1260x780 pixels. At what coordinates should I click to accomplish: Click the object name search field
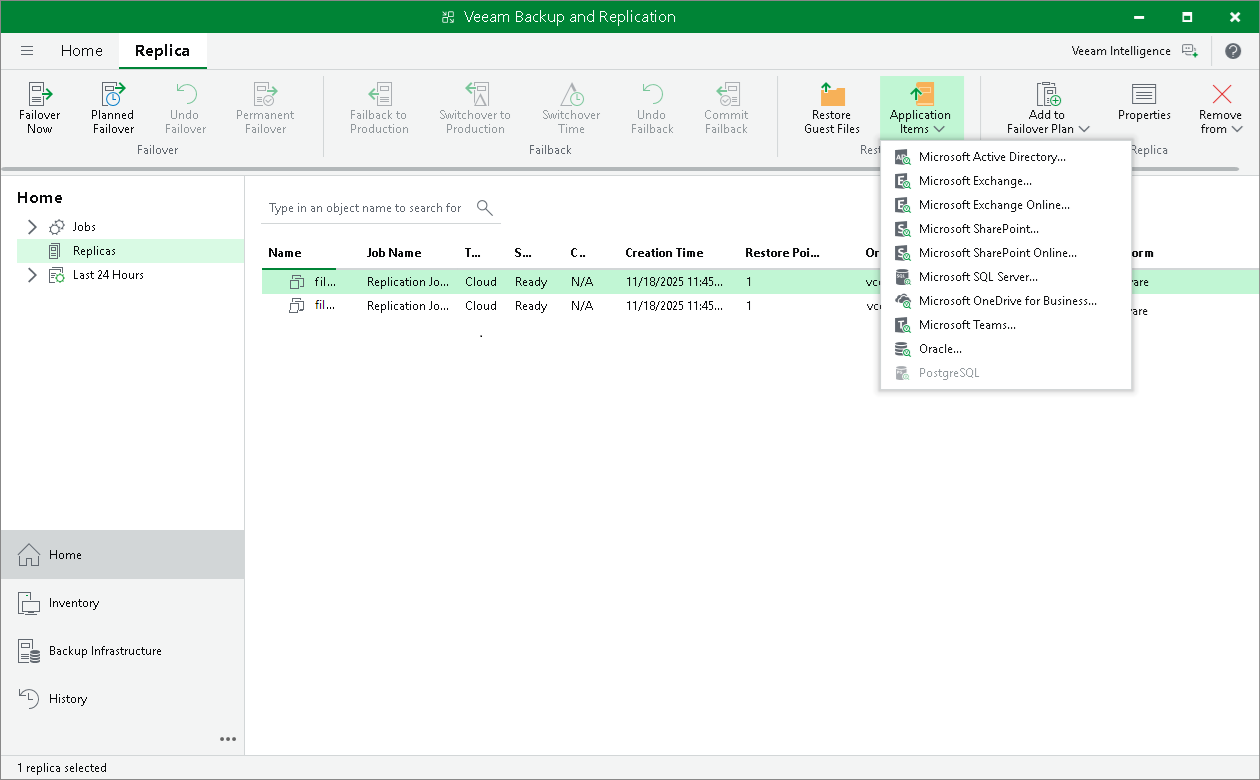coord(366,208)
